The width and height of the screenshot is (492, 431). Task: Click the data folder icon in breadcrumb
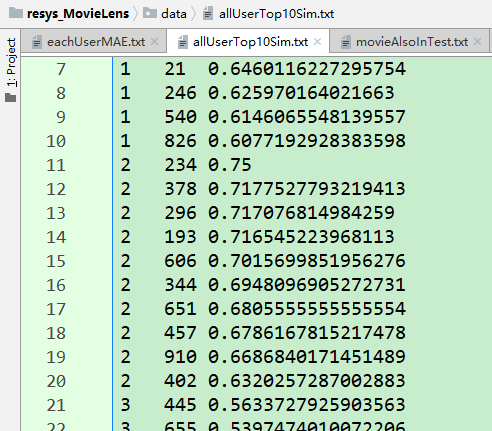pyautogui.click(x=150, y=13)
